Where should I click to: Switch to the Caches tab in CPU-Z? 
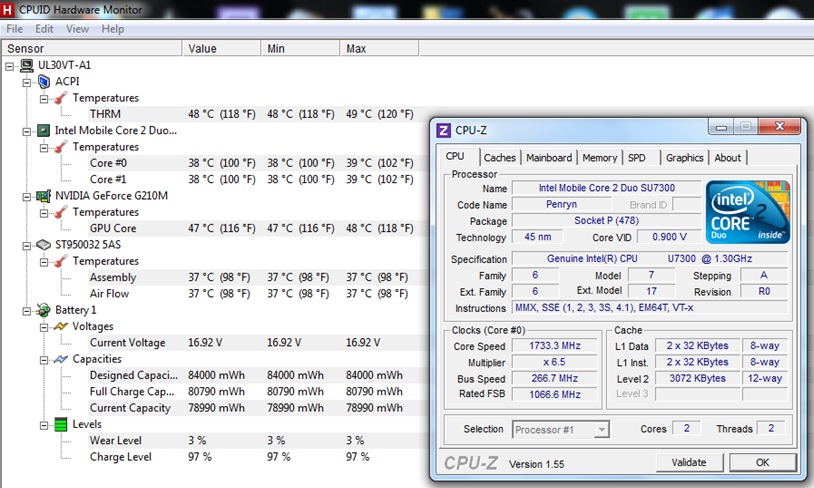point(499,158)
